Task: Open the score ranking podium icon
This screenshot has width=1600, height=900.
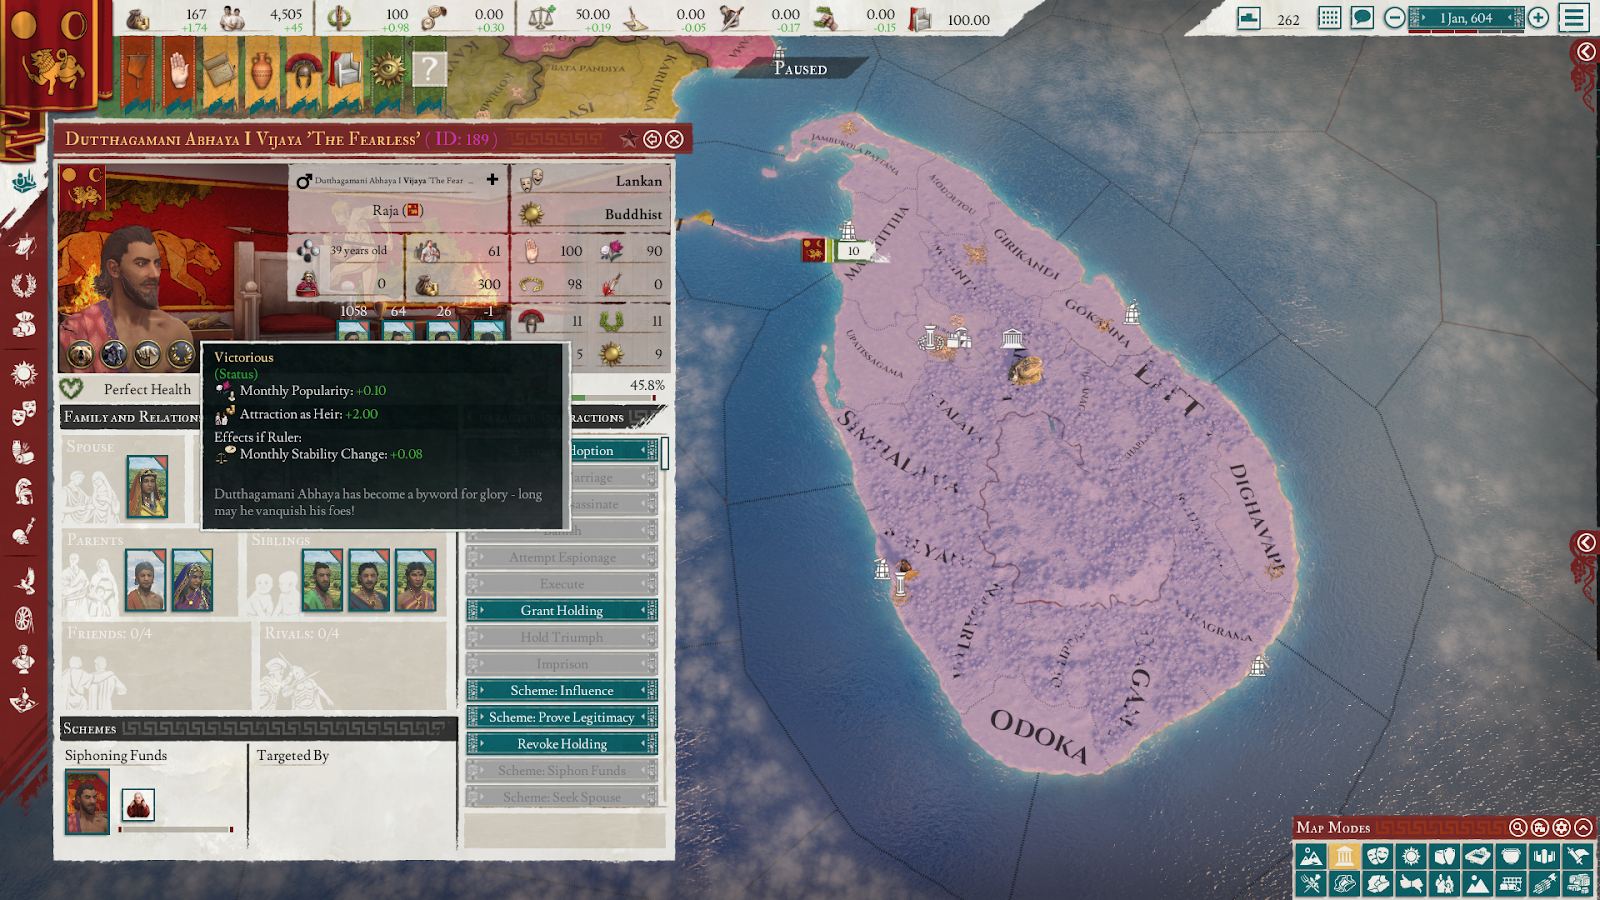Action: pos(1249,18)
